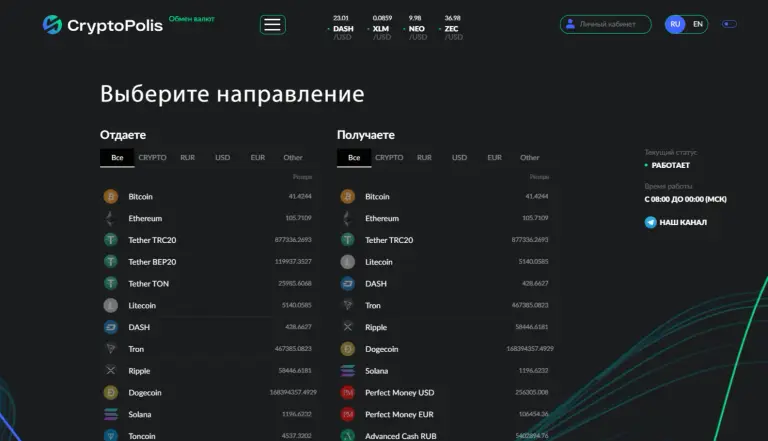768x441 pixels.
Task: Select XLM/USD ticker in header
Action: [381, 28]
